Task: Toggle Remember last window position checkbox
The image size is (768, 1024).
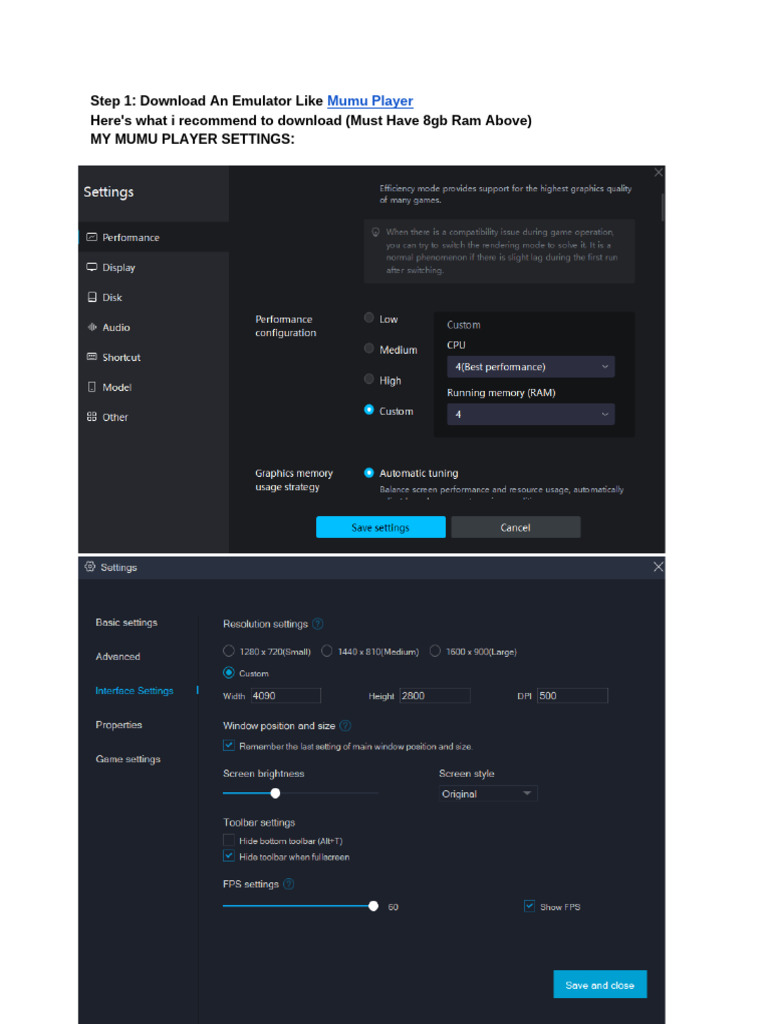Action: 229,745
